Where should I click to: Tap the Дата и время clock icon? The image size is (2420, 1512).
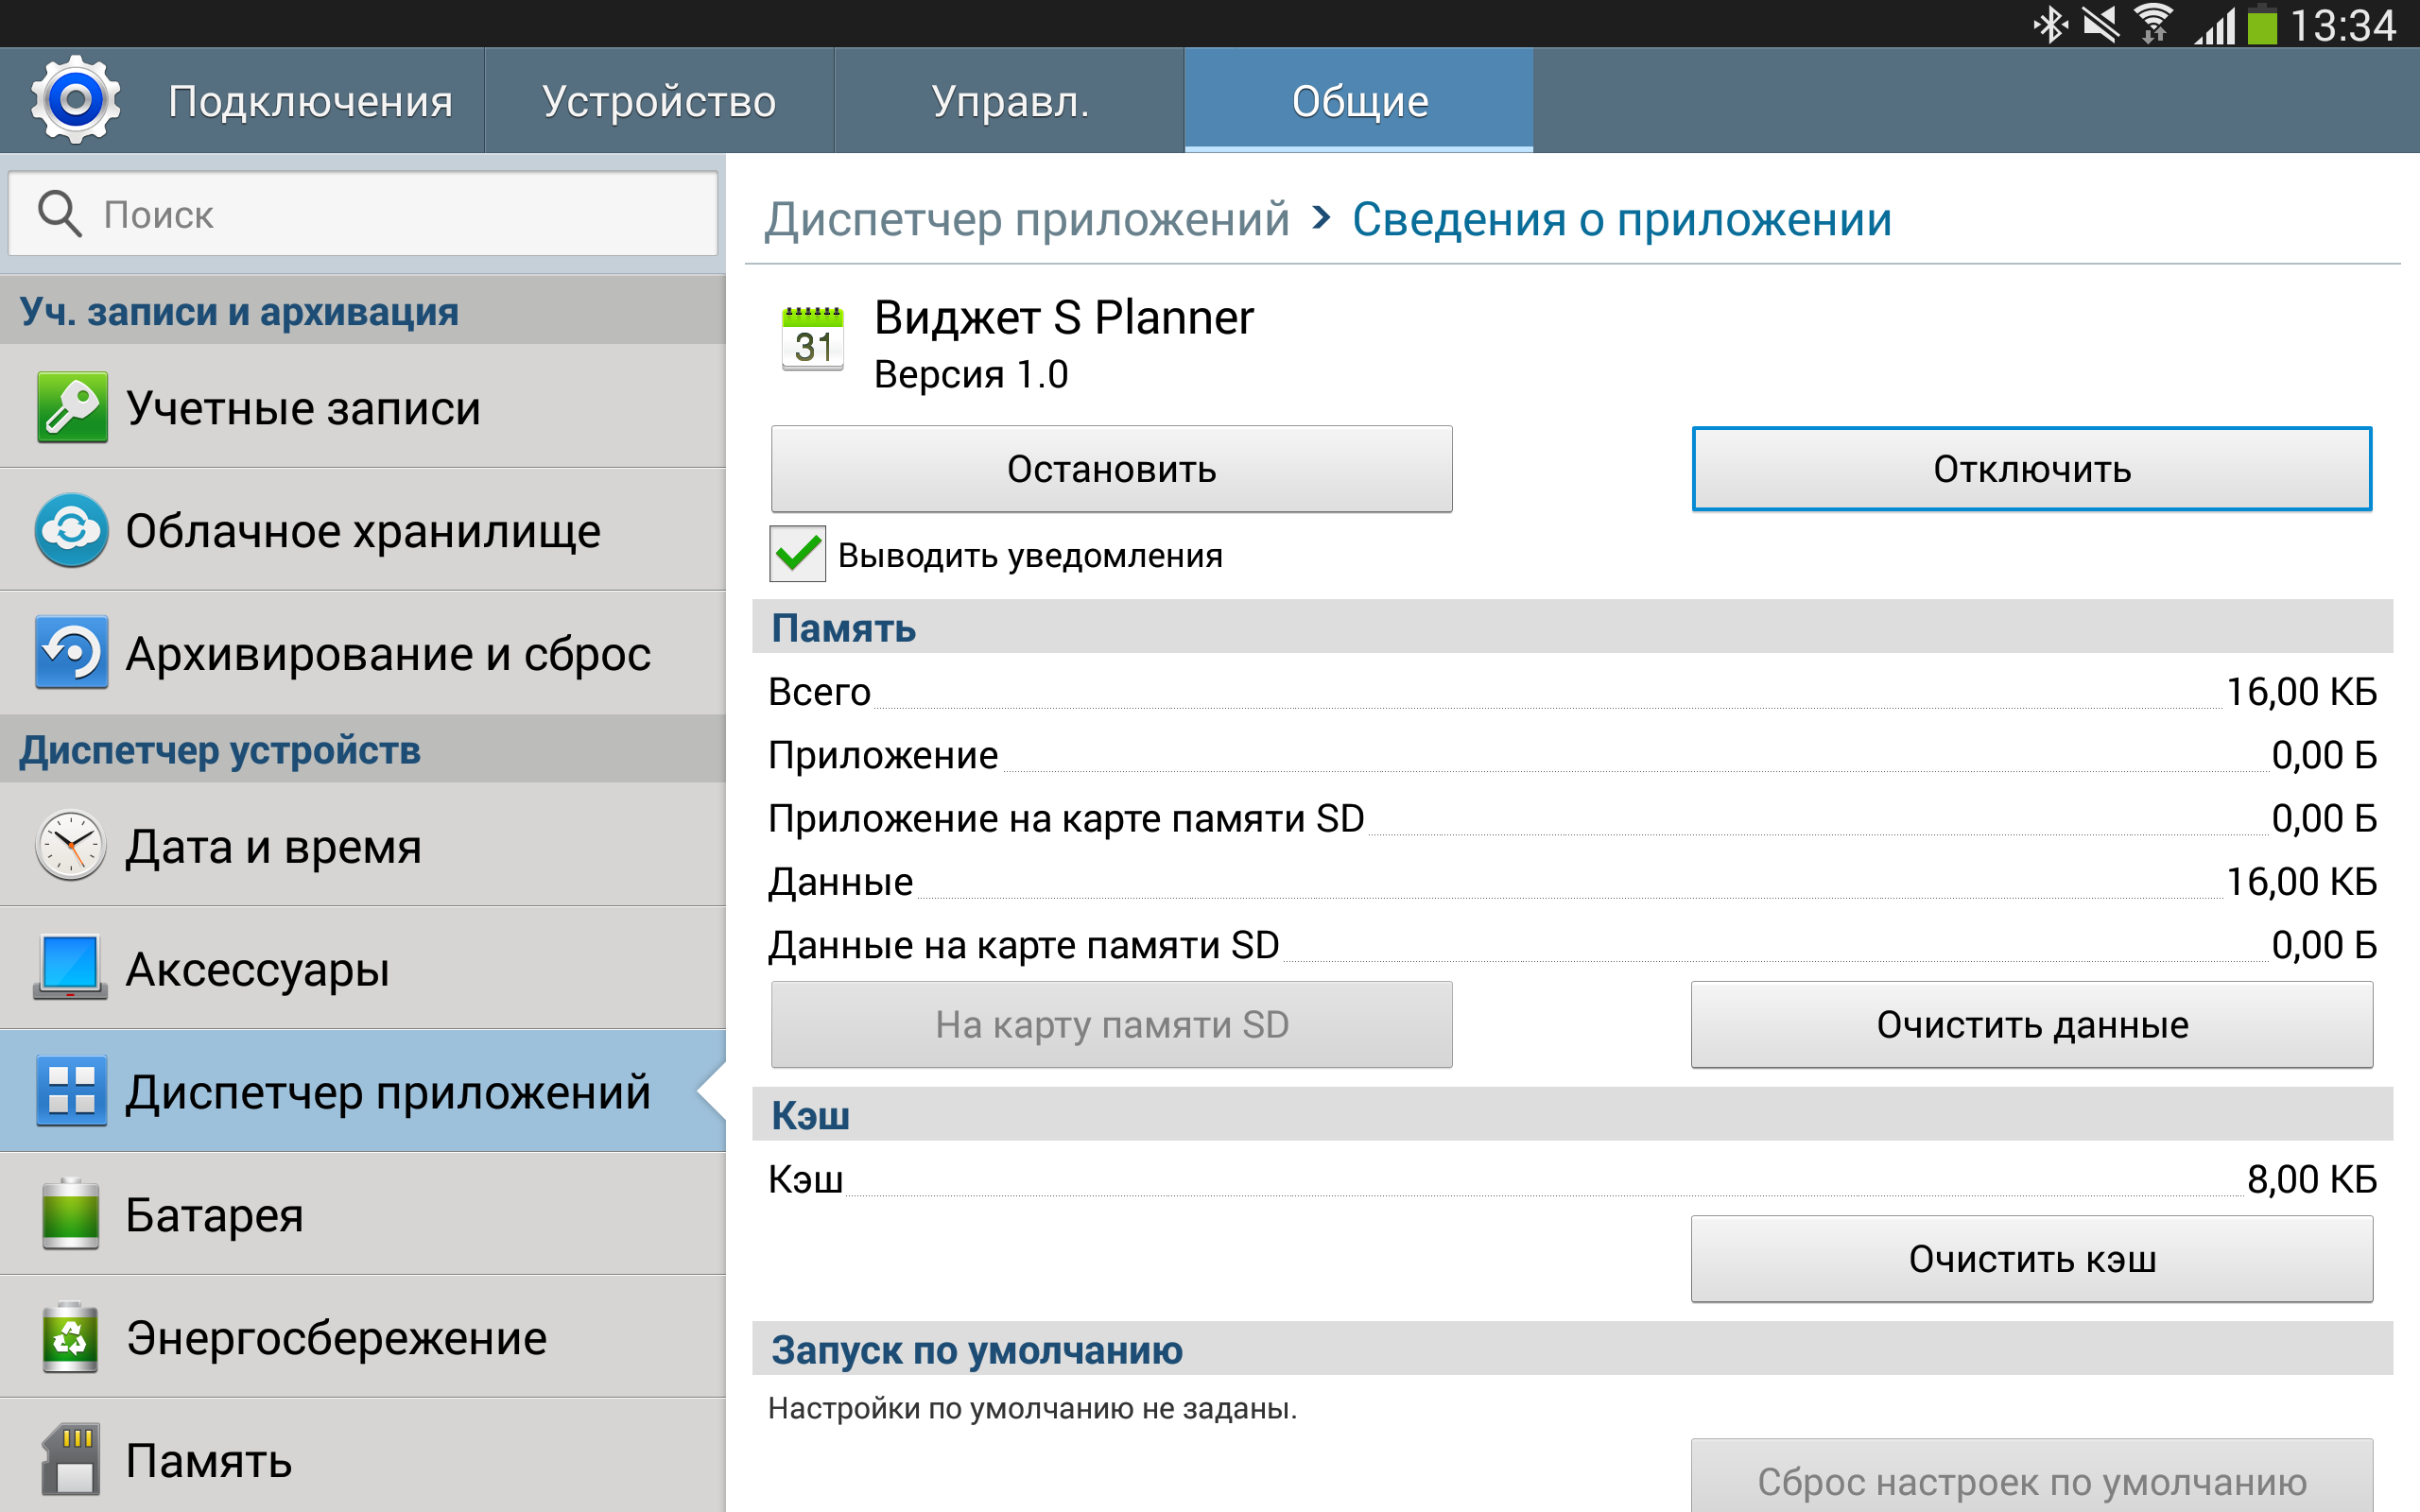tap(70, 846)
